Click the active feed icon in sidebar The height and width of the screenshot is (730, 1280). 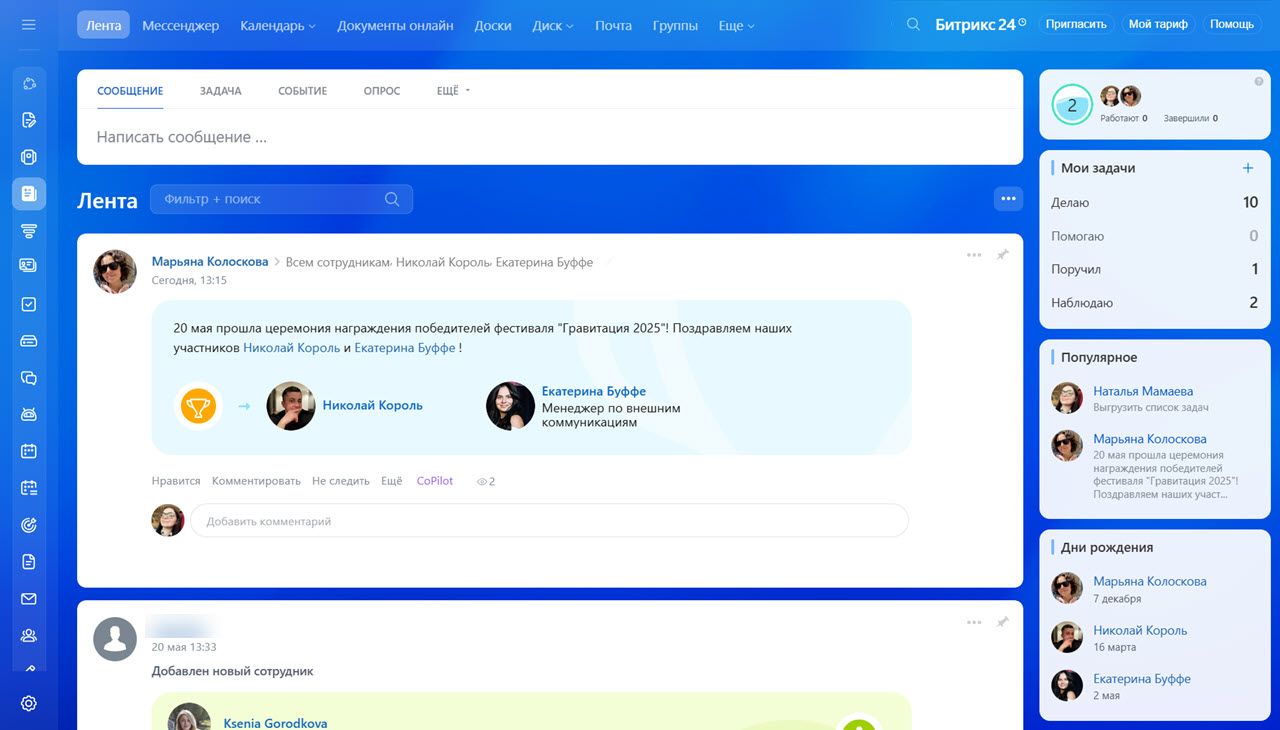29,193
